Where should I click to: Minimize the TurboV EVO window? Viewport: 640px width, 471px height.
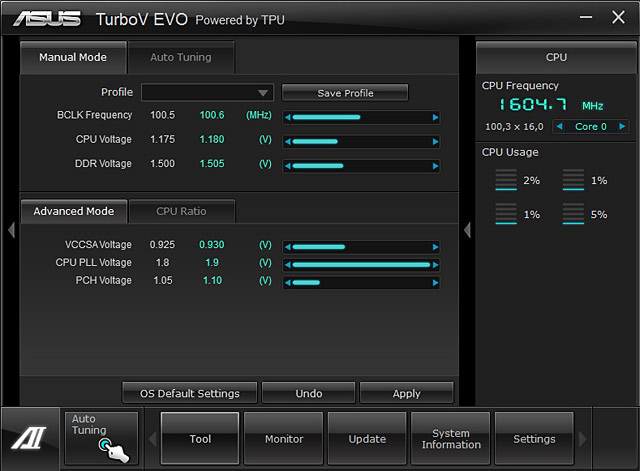coord(586,17)
